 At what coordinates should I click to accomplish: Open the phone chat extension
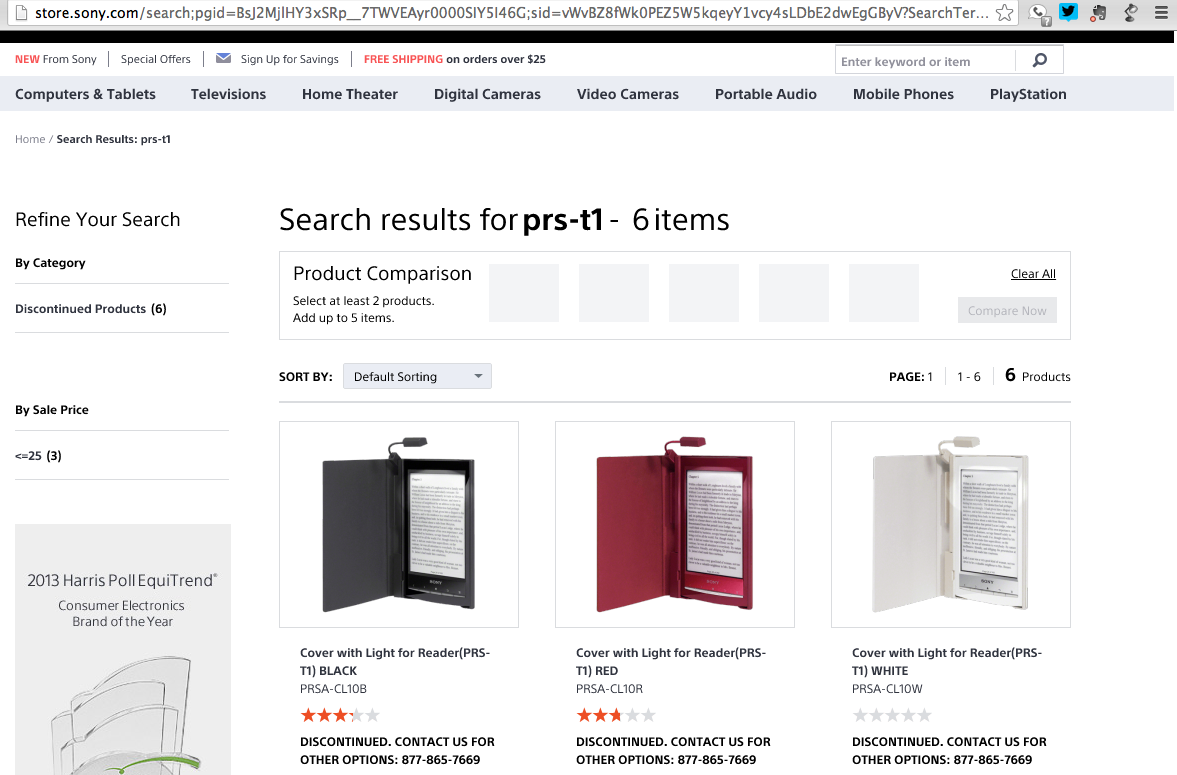(1040, 13)
